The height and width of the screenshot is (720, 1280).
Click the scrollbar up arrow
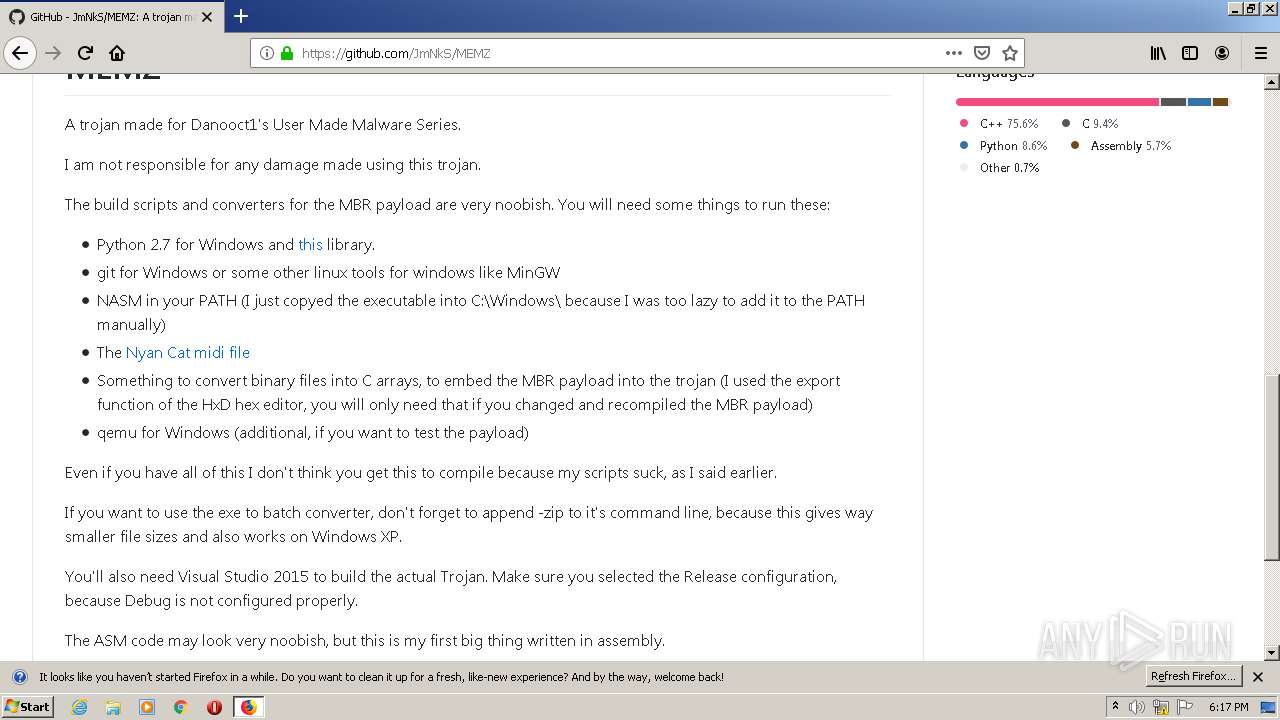1271,81
